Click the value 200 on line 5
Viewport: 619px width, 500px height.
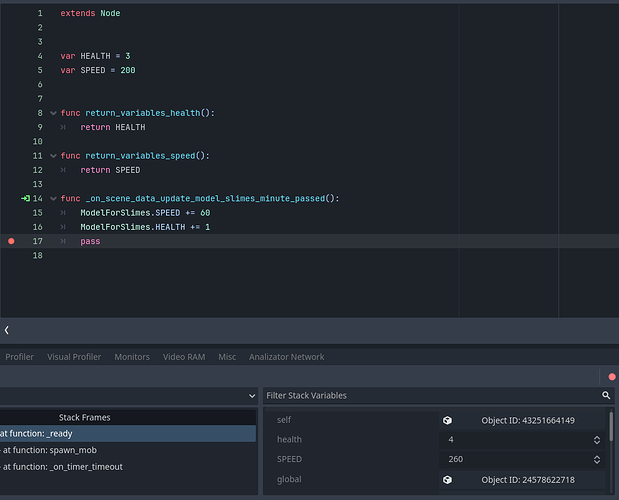coord(128,70)
